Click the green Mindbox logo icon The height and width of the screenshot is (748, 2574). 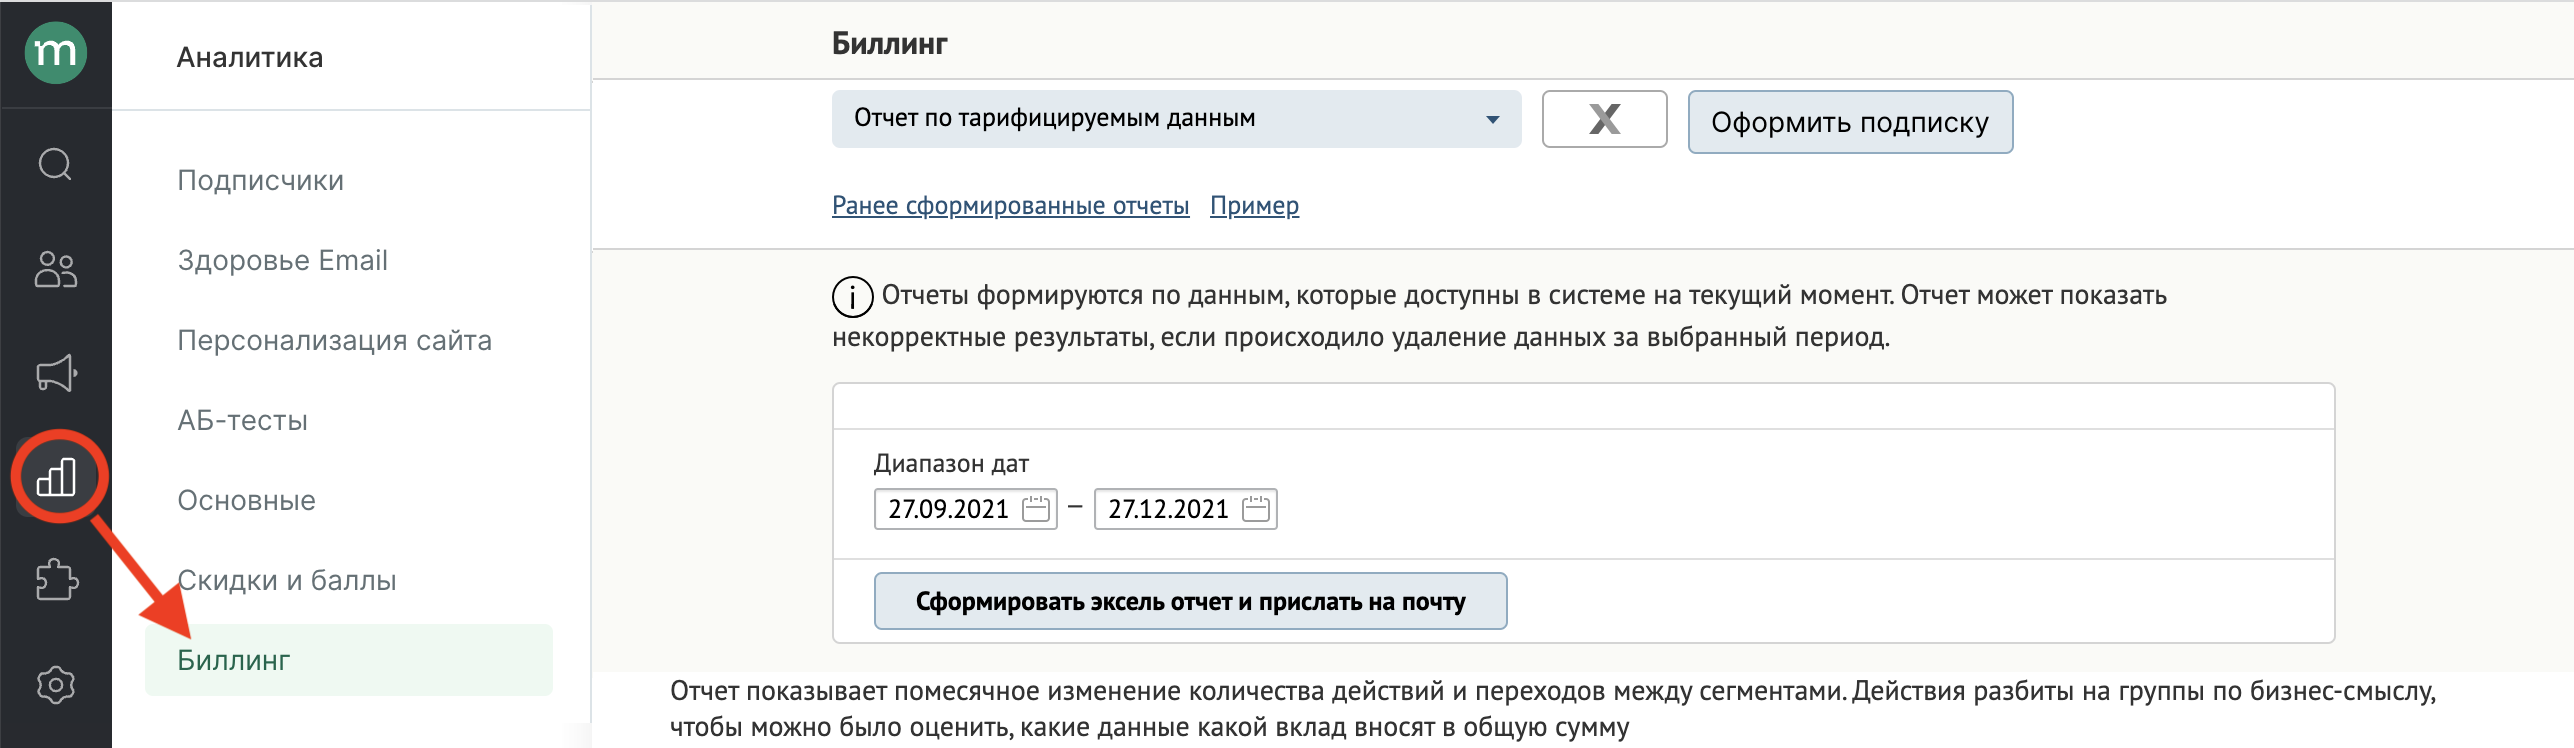click(56, 52)
